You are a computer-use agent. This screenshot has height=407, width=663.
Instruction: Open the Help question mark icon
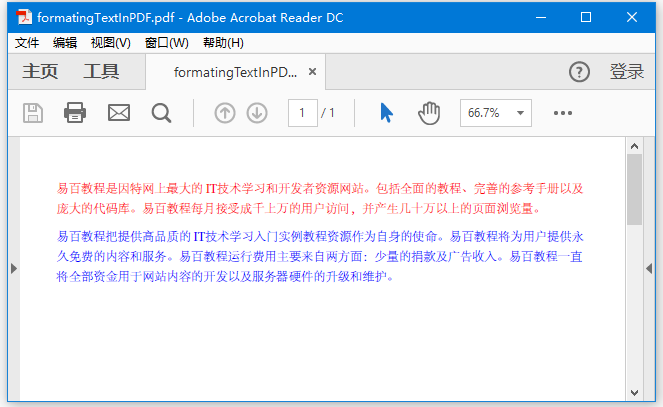pos(579,72)
